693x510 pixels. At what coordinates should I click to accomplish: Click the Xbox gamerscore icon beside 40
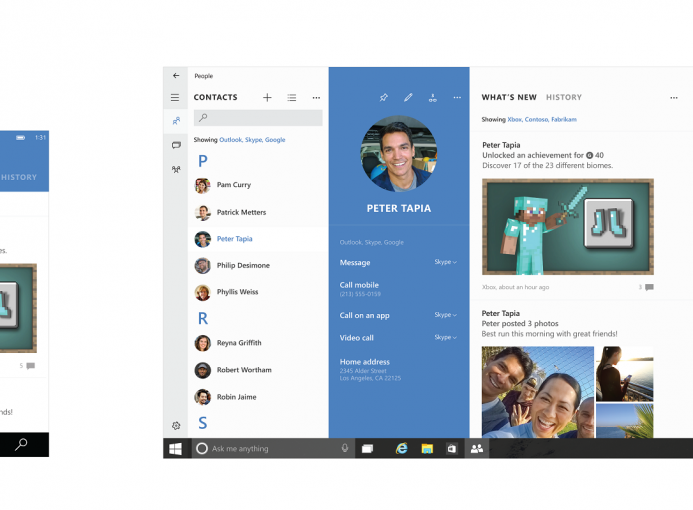[x=589, y=155]
